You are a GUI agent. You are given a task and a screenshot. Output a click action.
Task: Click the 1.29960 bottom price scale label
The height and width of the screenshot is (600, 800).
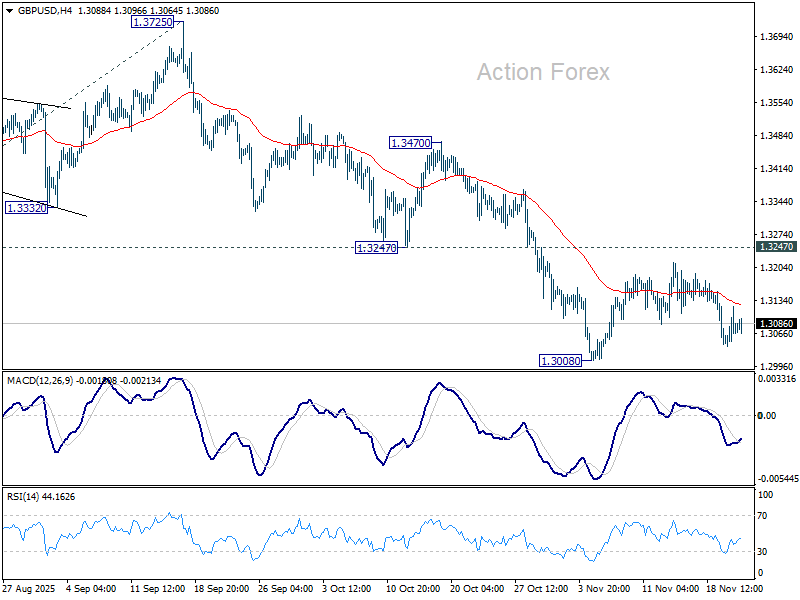pyautogui.click(x=777, y=367)
